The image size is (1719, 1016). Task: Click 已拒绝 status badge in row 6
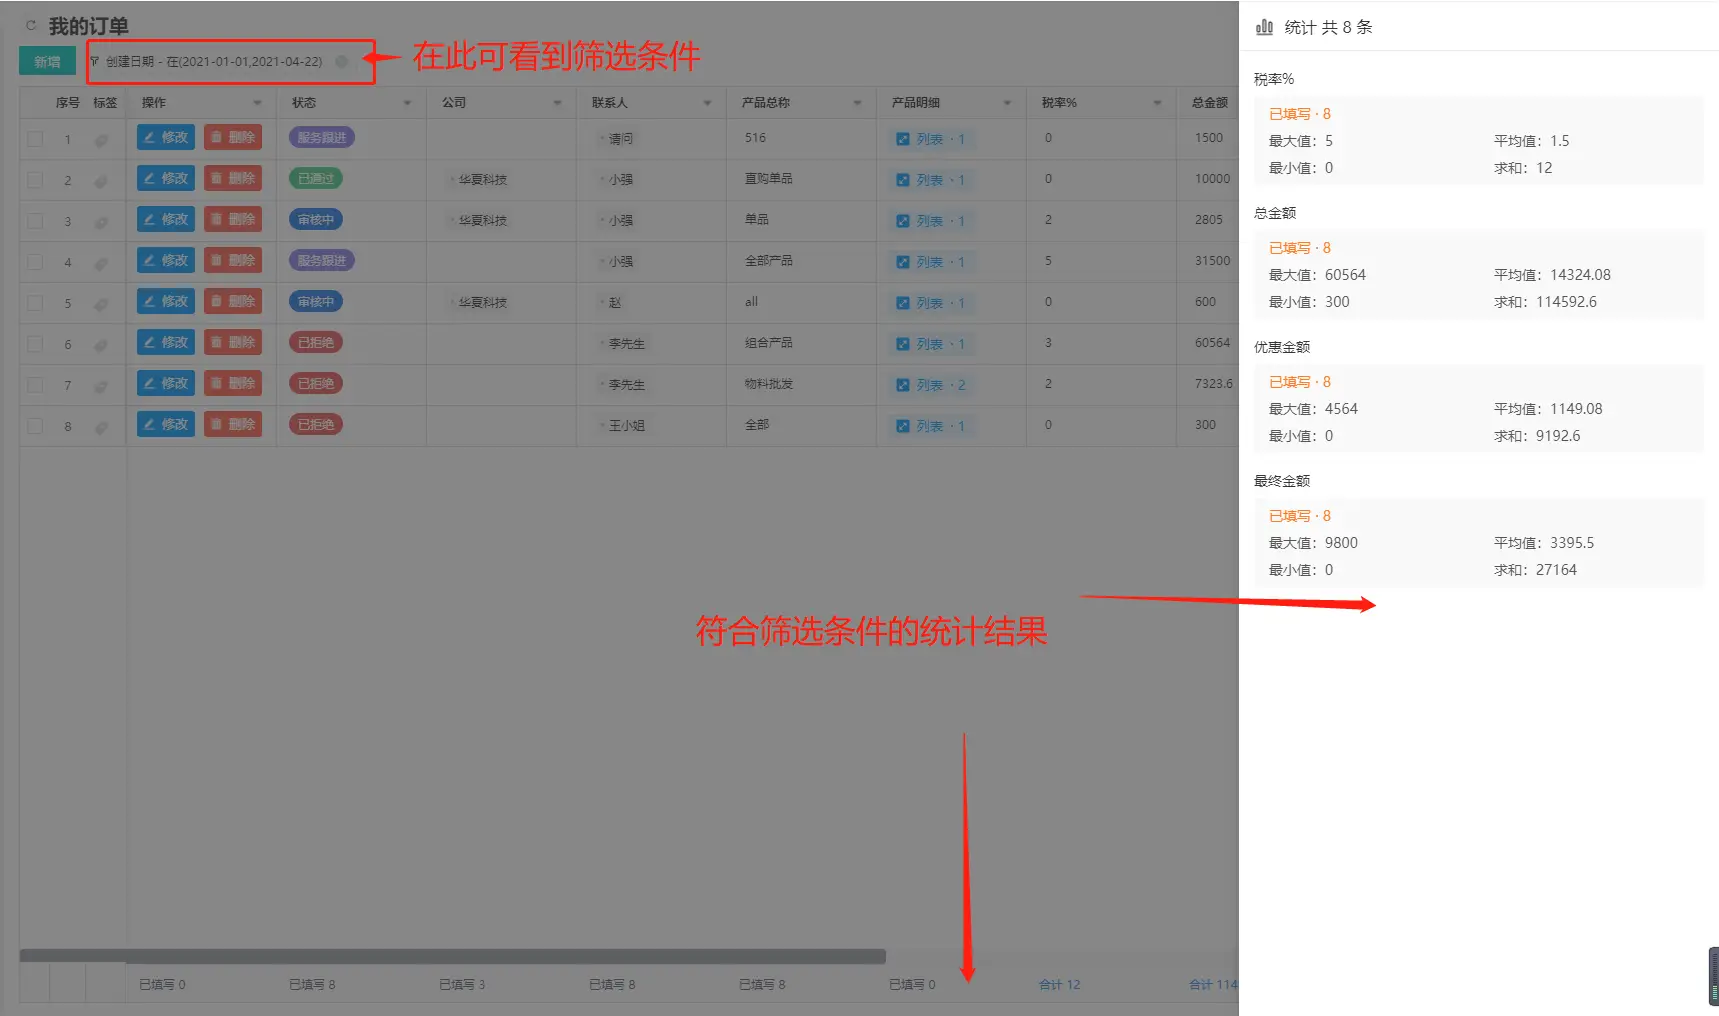316,343
